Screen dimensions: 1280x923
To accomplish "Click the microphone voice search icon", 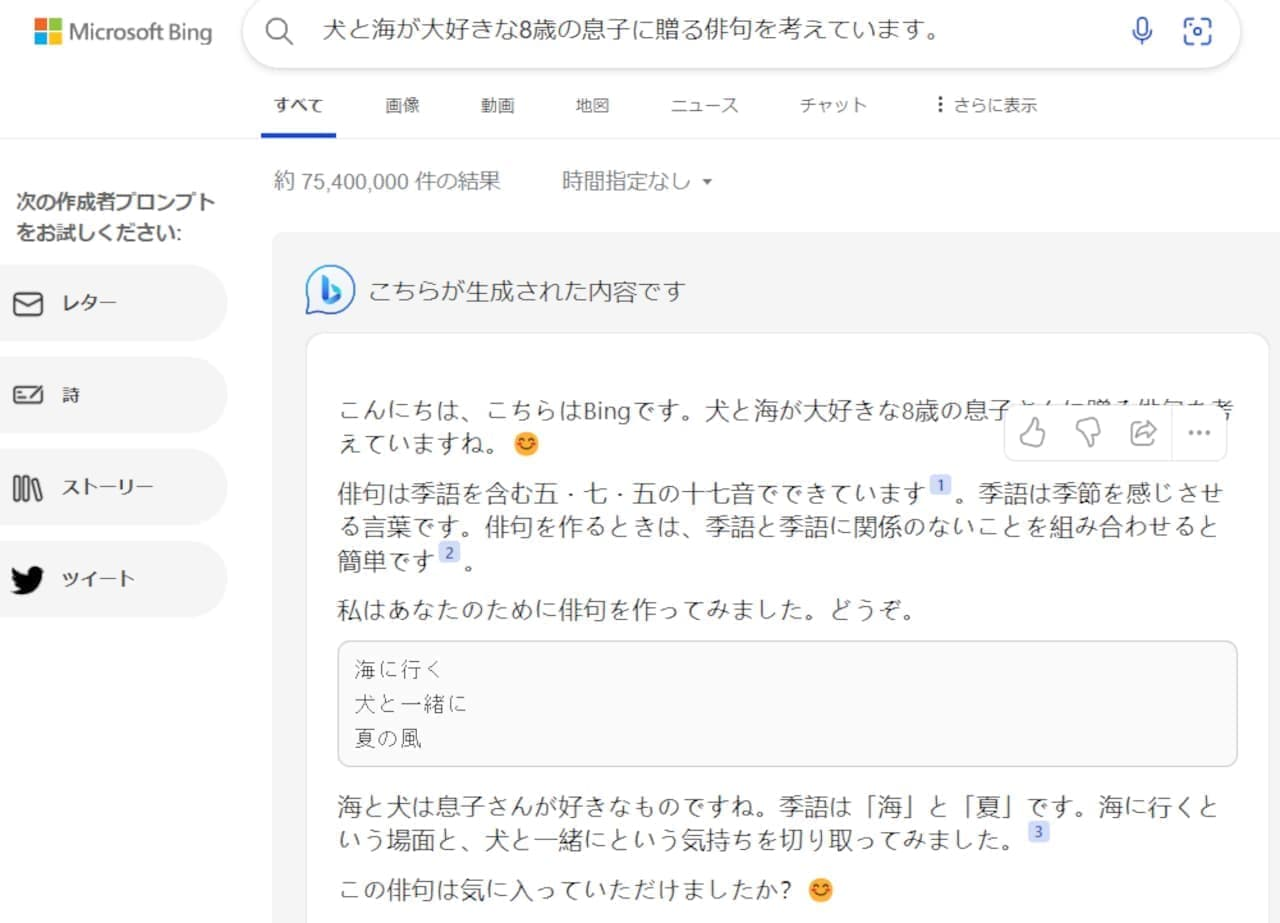I will 1142,32.
